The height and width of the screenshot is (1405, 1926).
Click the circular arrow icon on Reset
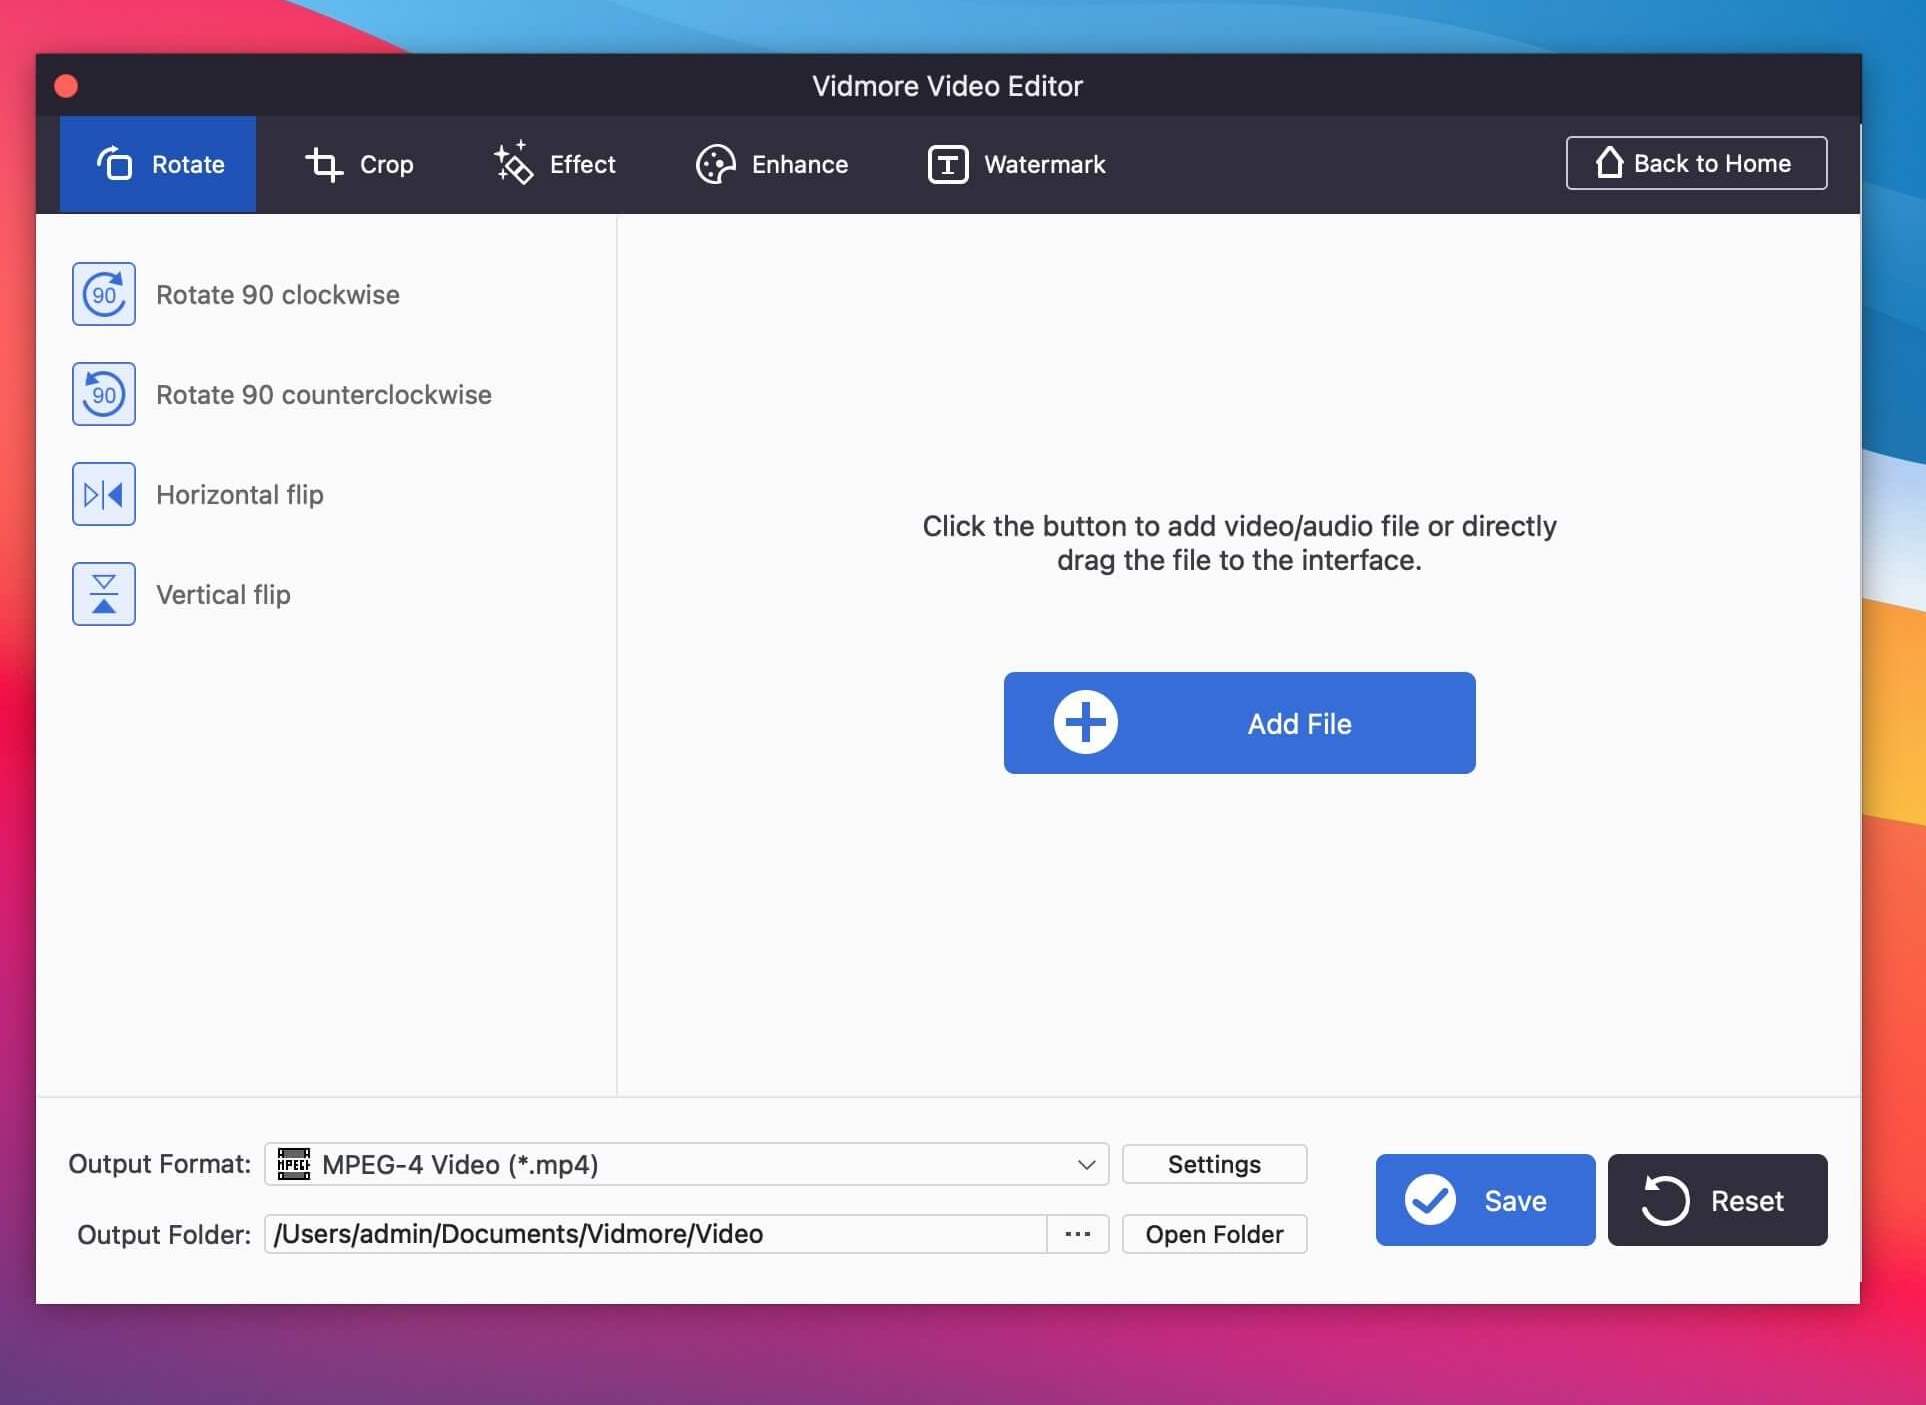coord(1664,1200)
